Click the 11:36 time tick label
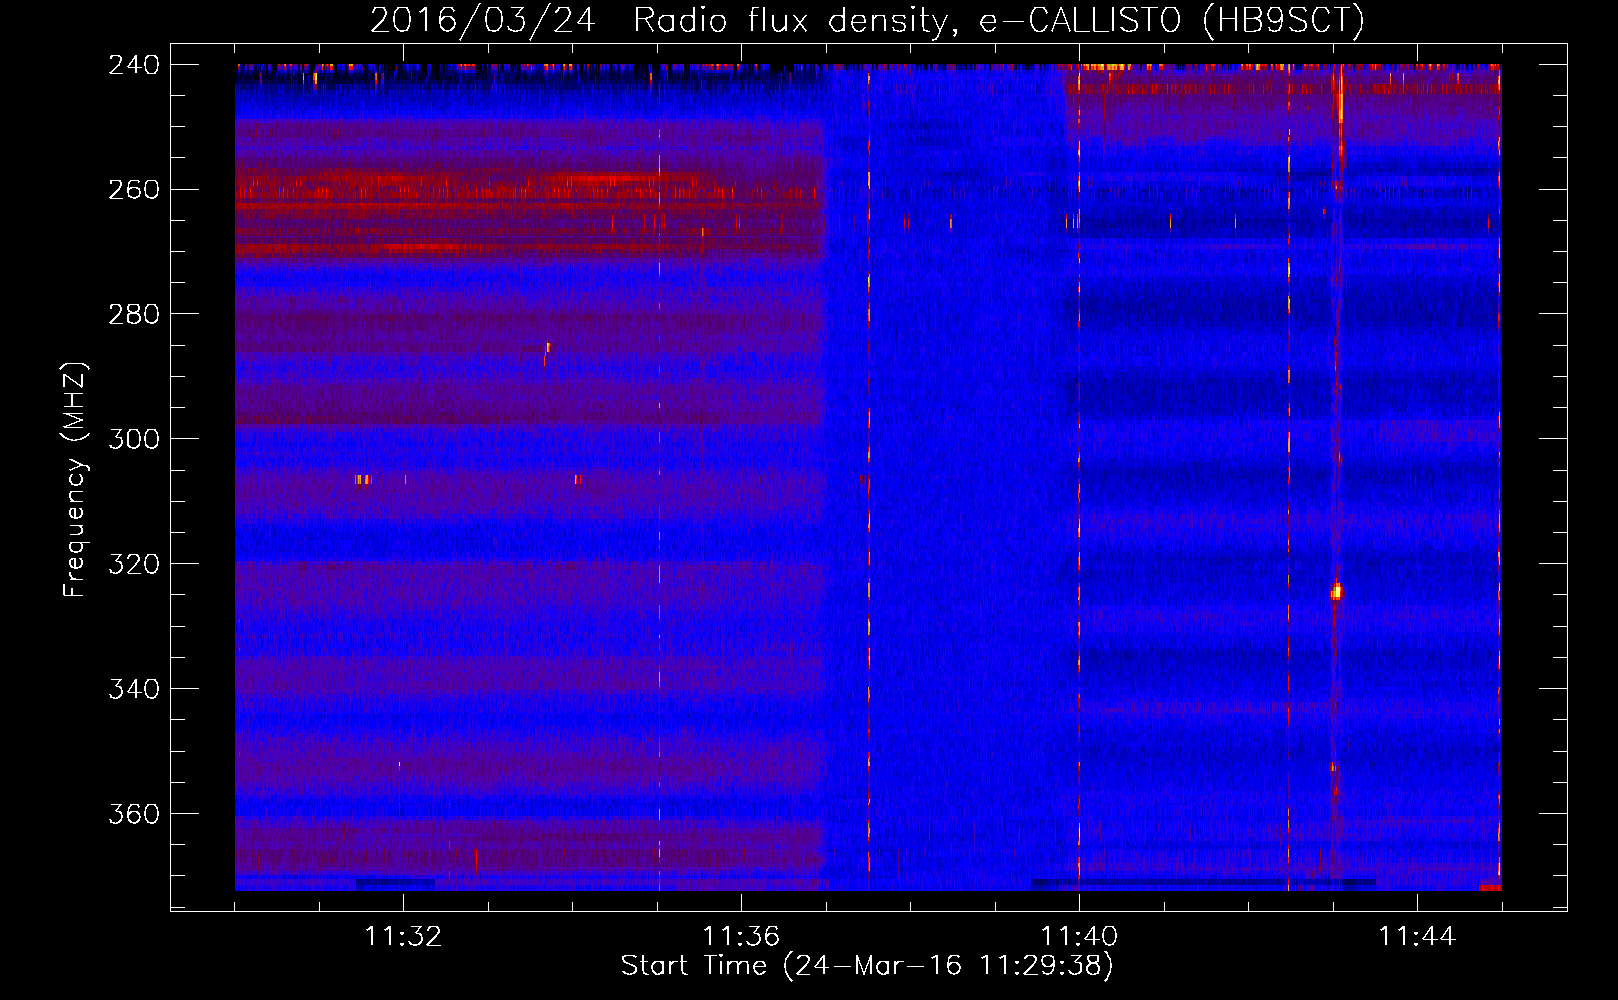This screenshot has width=1618, height=1000. pyautogui.click(x=741, y=936)
